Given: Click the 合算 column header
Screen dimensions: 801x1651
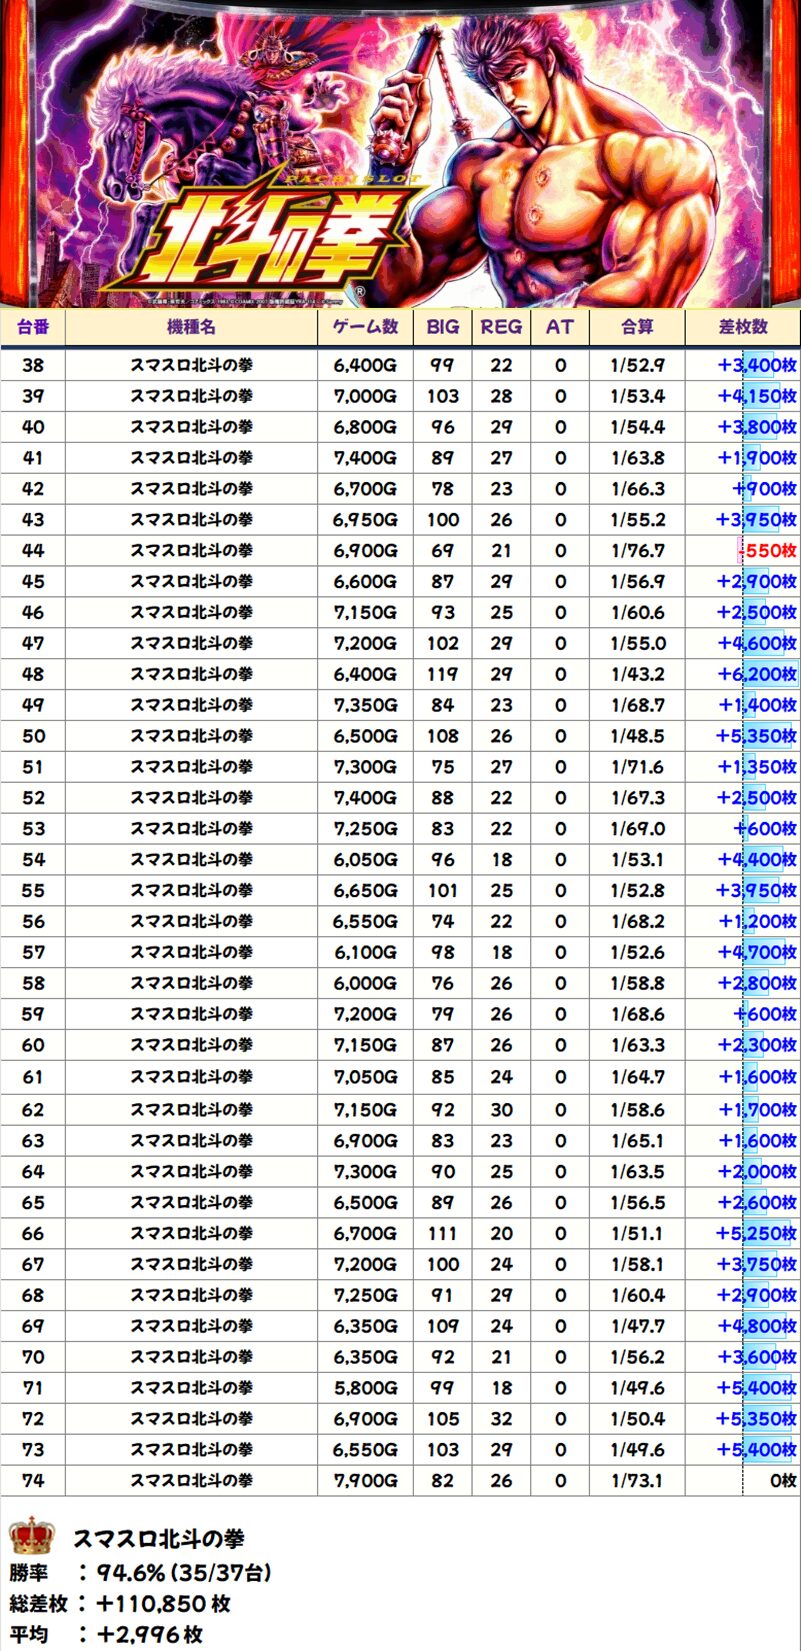Looking at the screenshot, I should tap(637, 327).
